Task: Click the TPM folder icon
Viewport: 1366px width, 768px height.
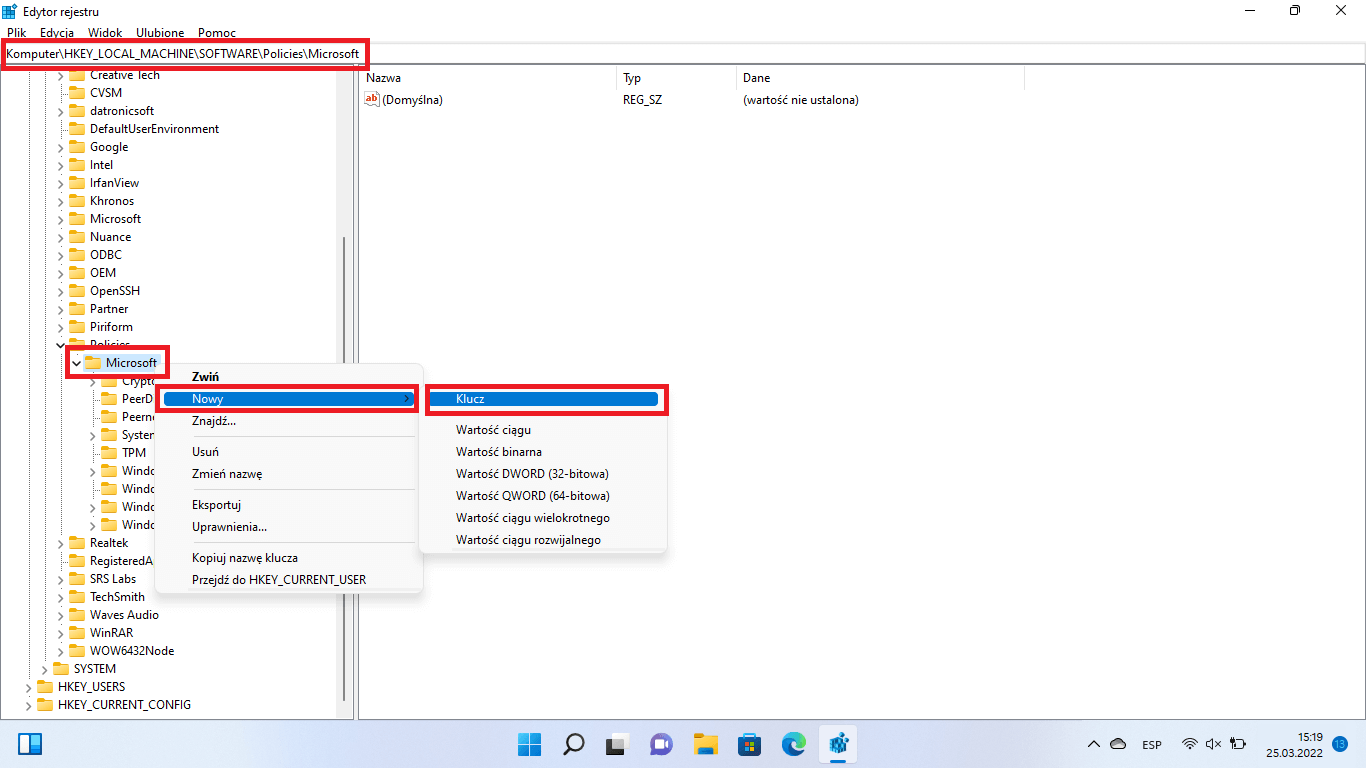Action: 109,453
